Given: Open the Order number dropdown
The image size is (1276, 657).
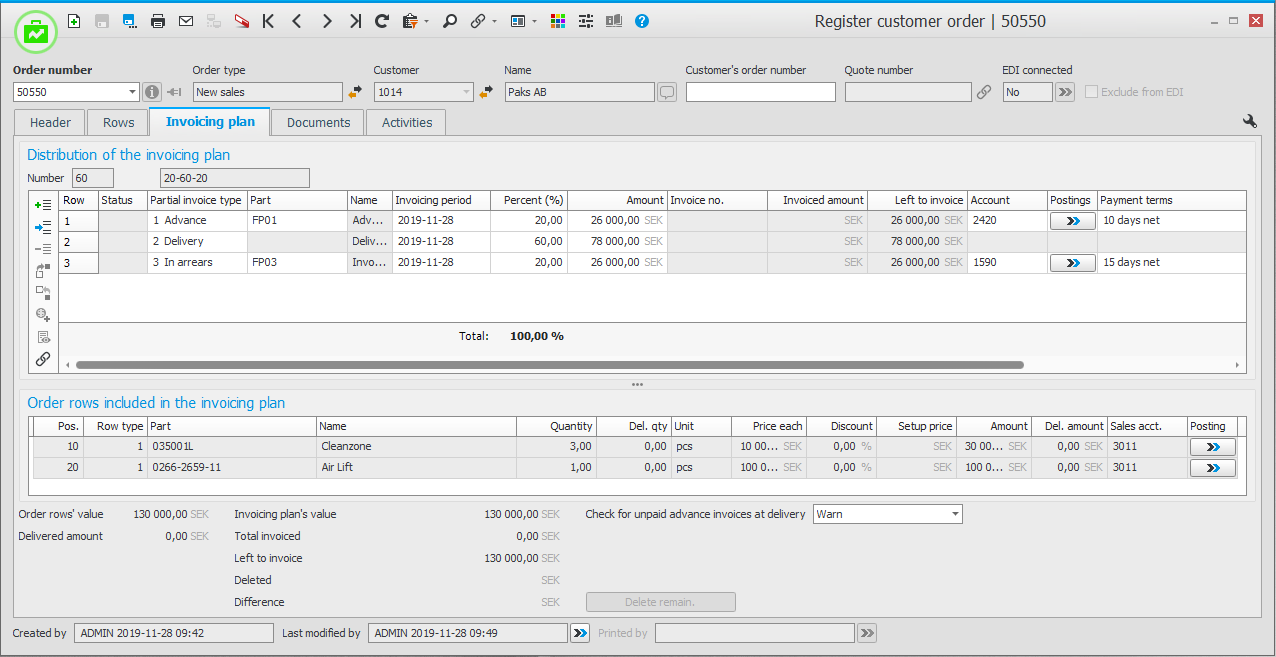Looking at the screenshot, I should [x=133, y=92].
